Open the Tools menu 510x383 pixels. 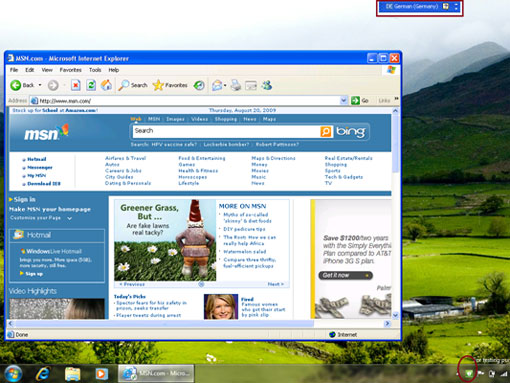click(x=95, y=70)
